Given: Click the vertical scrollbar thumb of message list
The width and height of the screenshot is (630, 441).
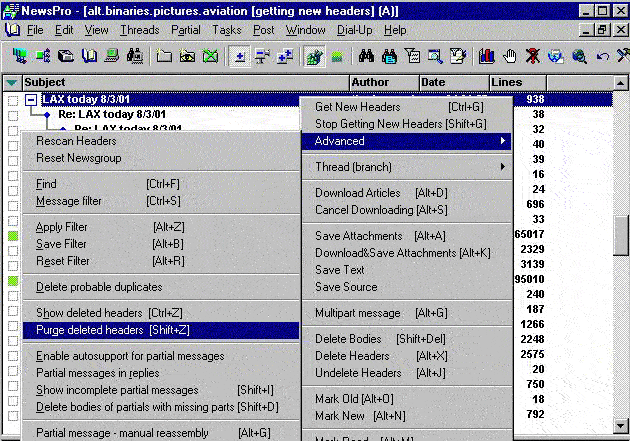Looking at the screenshot, I should (x=621, y=235).
